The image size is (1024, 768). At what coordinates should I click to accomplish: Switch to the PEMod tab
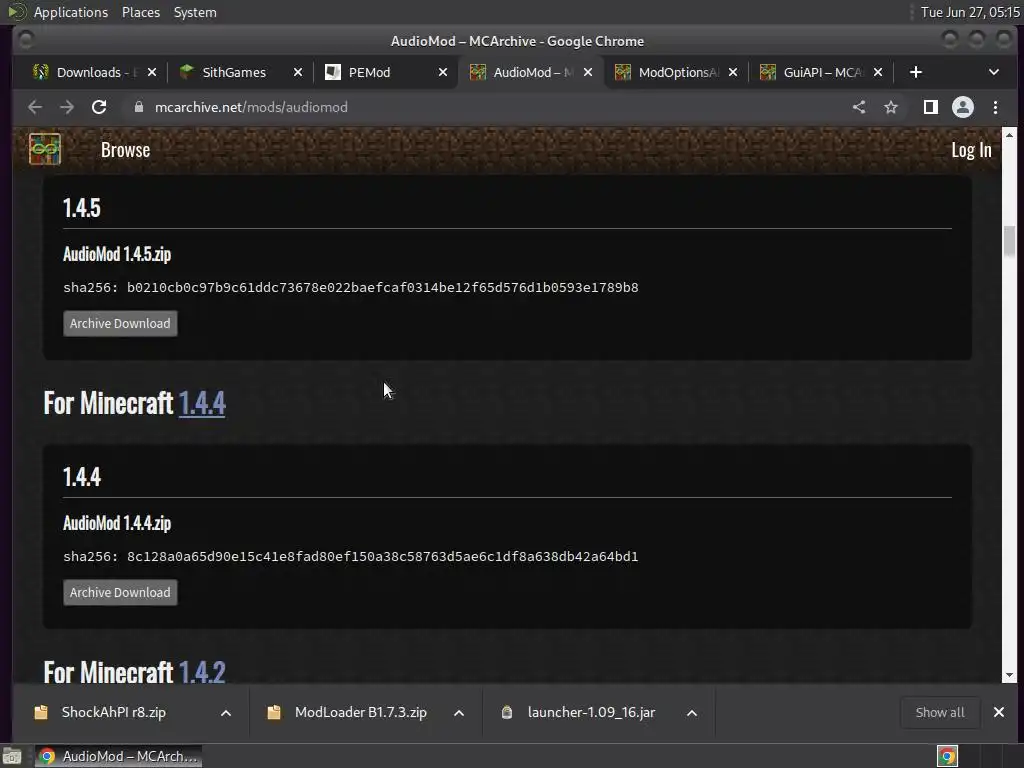[x=386, y=72]
